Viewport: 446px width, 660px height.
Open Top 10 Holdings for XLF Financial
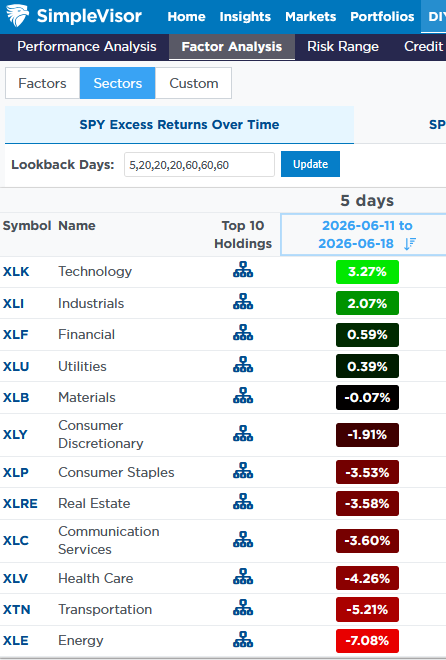point(243,333)
